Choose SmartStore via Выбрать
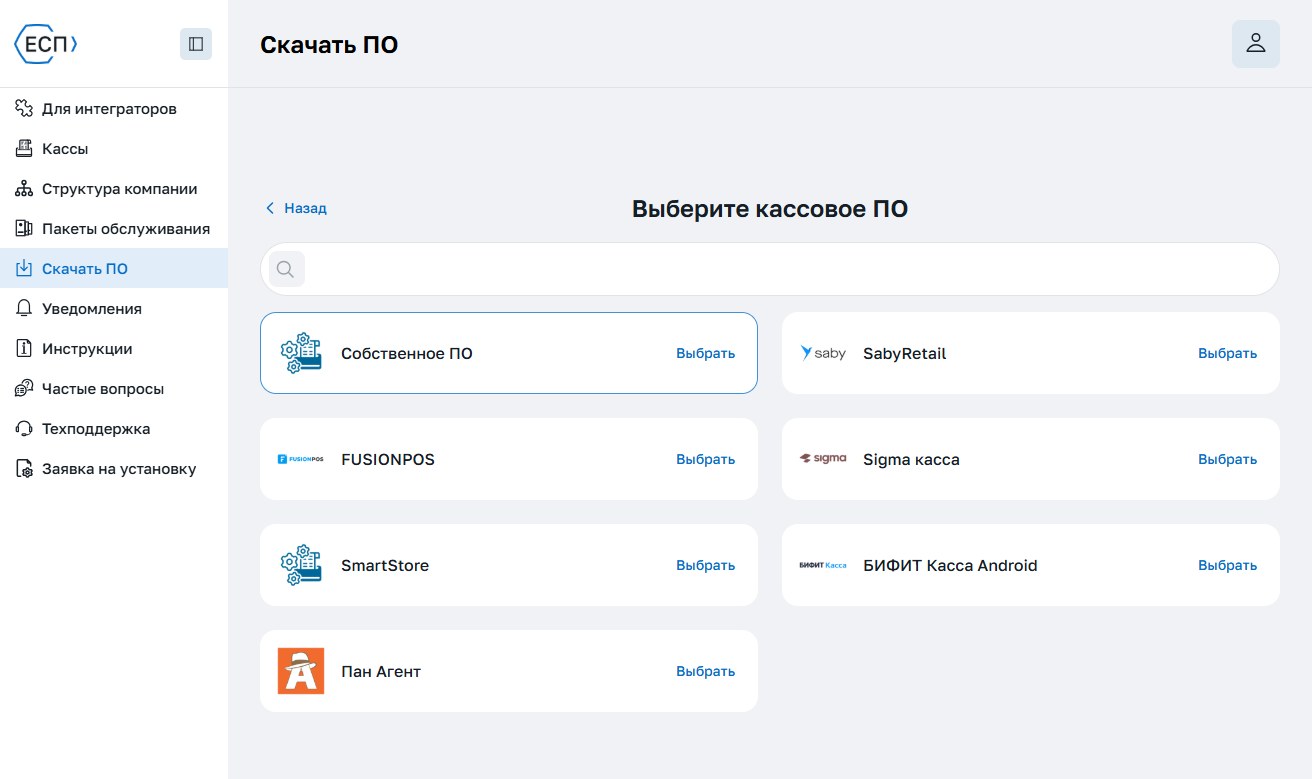The height and width of the screenshot is (779, 1312). (x=705, y=565)
